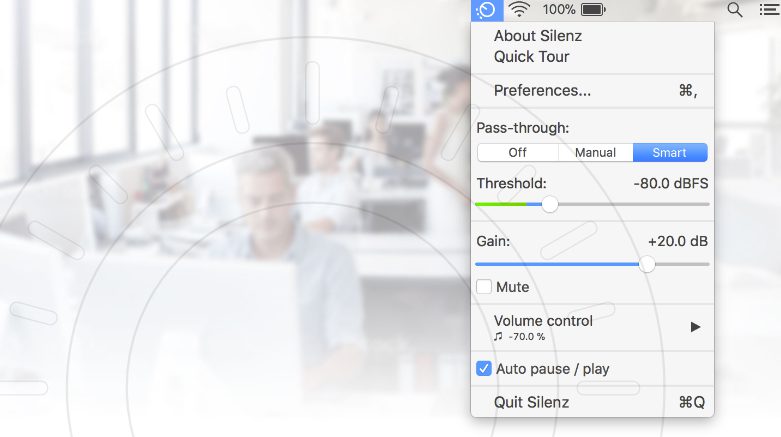Open the Volume control submenu
Viewport: 781px width, 437px height.
tap(544, 322)
